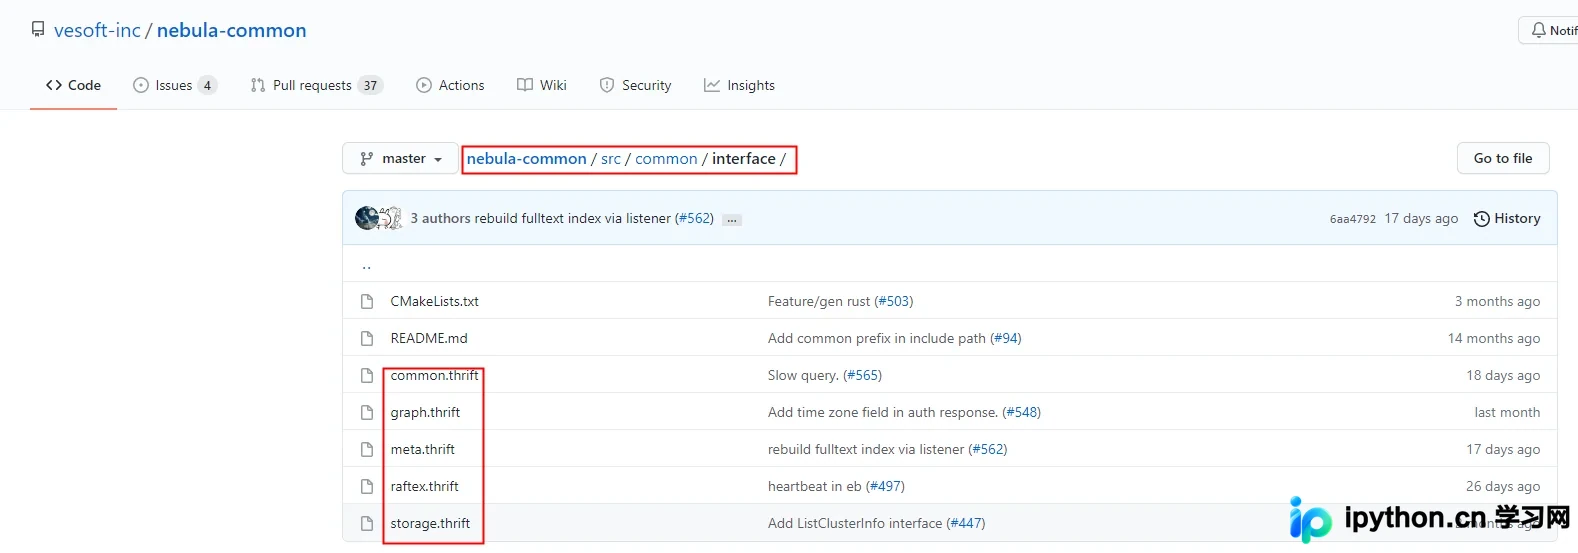
Task: Open pull request #562 in meta.thrift row
Action: [988, 449]
